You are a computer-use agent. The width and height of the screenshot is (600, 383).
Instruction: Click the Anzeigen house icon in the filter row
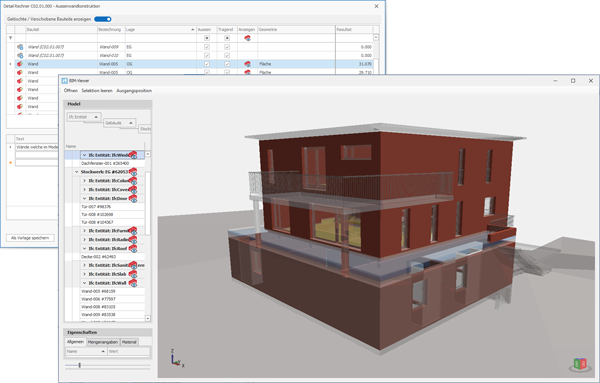pos(247,38)
